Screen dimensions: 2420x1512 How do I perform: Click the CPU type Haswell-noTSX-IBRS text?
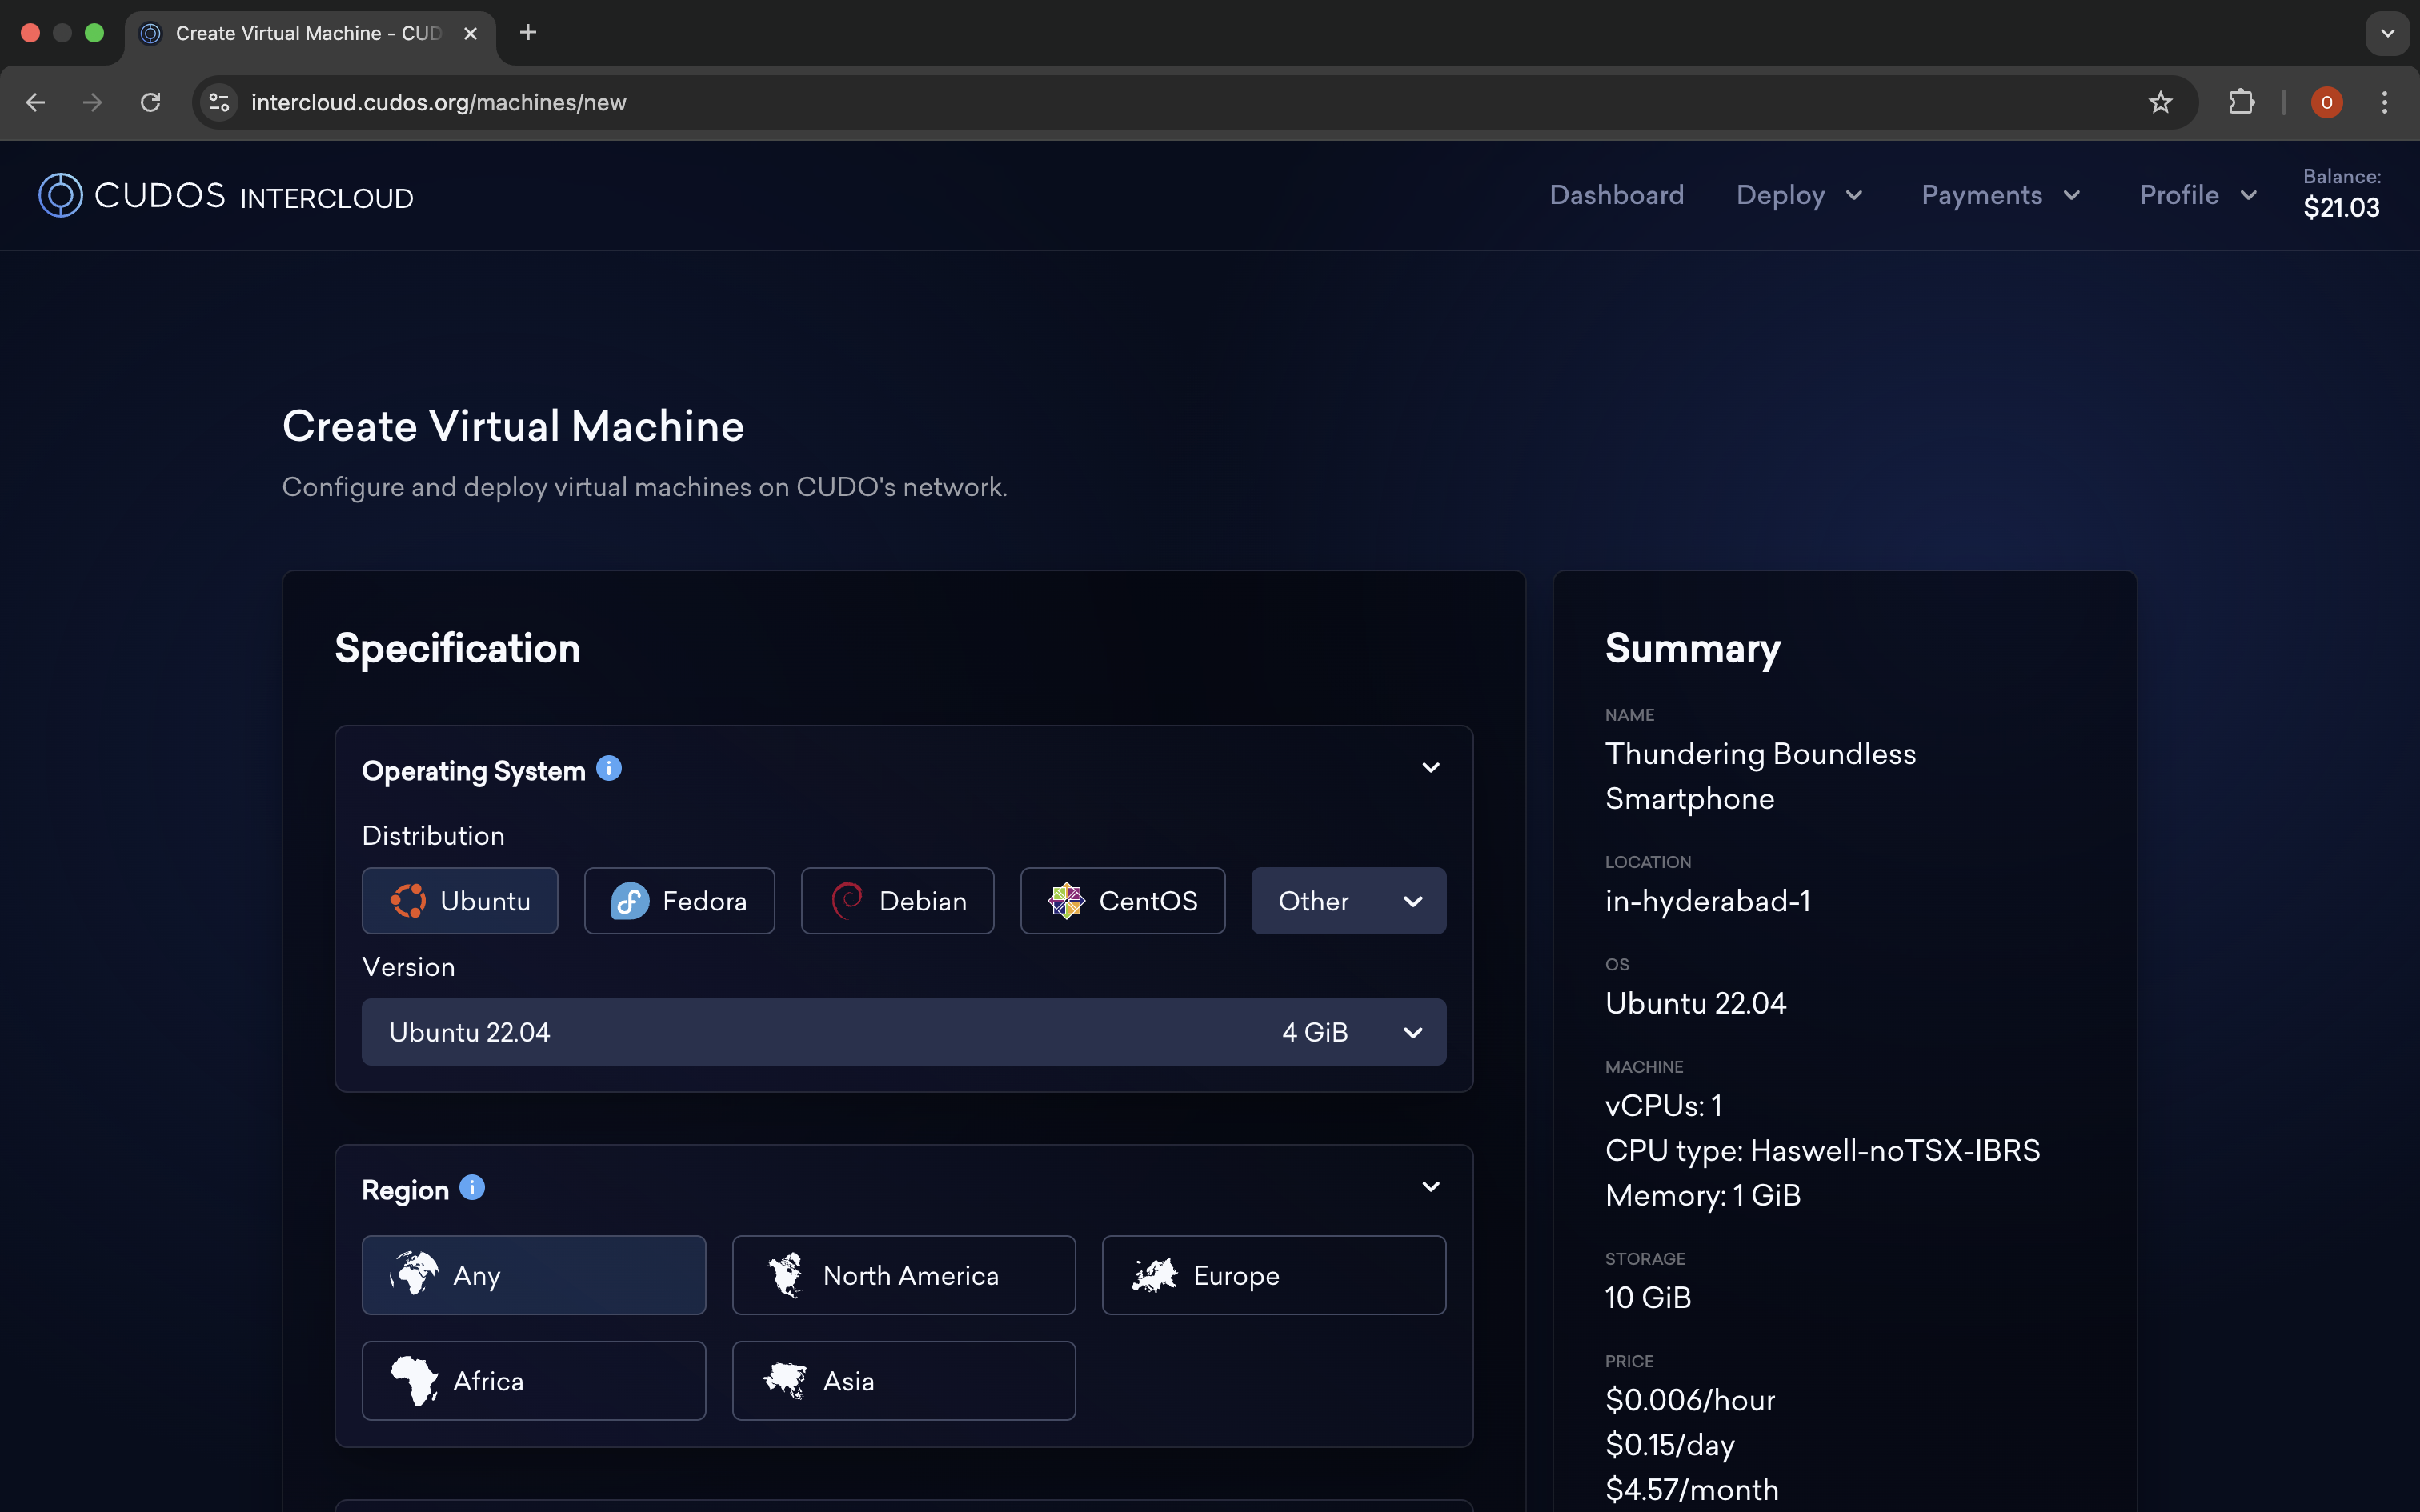tap(1822, 1150)
